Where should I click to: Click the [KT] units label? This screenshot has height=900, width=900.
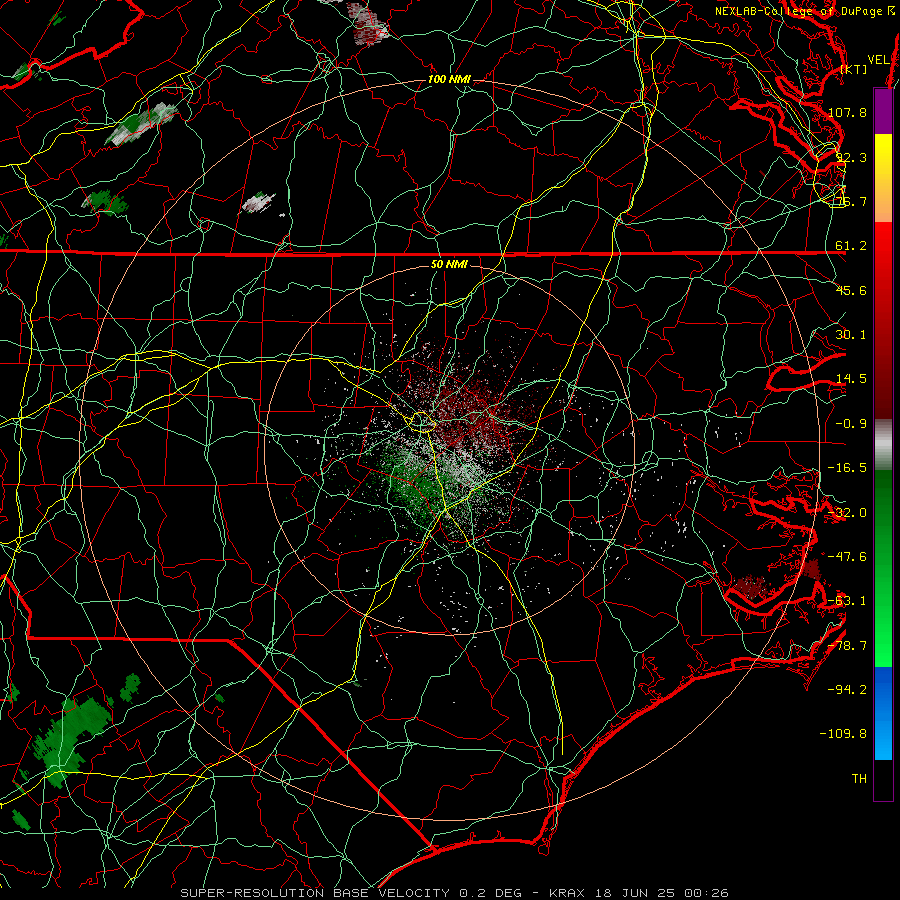click(854, 69)
